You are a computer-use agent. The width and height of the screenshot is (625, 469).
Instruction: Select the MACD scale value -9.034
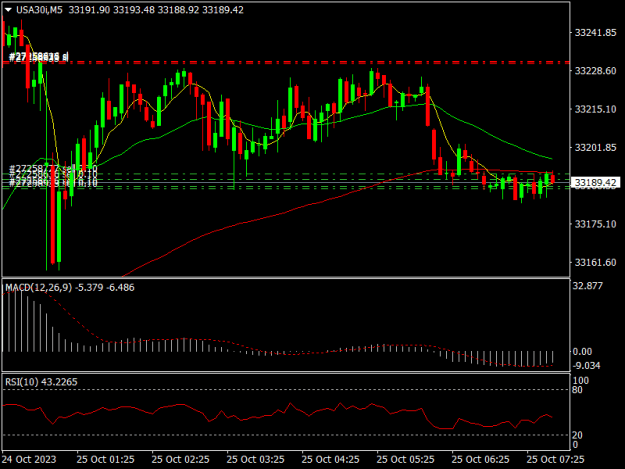586,365
